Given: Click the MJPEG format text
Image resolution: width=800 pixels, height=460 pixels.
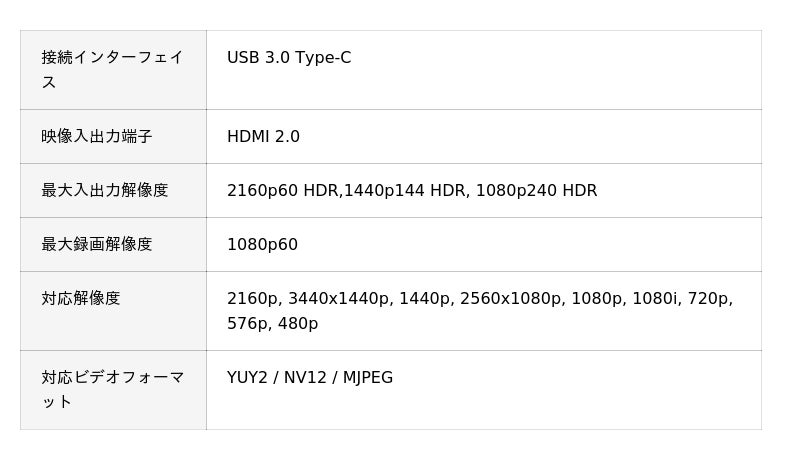Looking at the screenshot, I should point(368,378).
